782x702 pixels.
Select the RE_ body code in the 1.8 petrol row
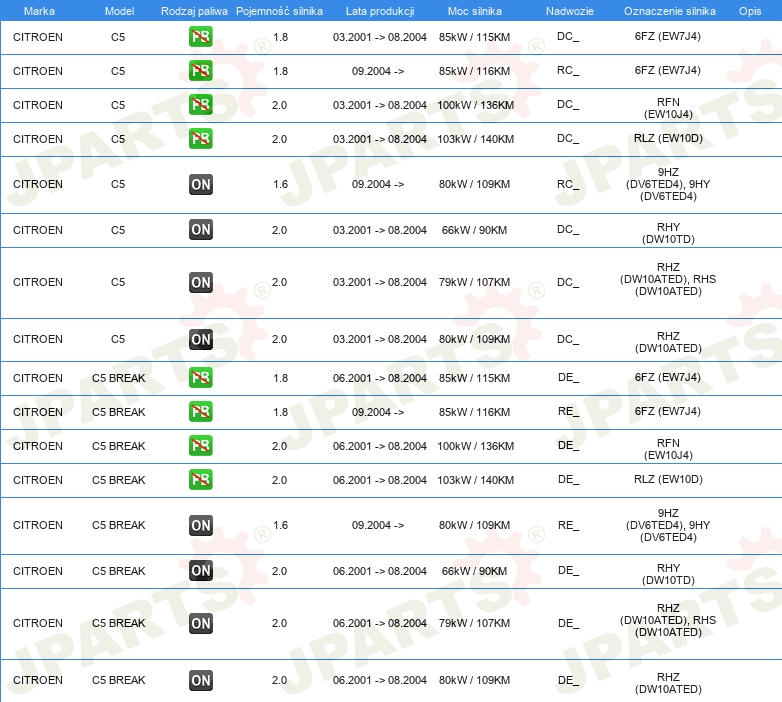(568, 411)
